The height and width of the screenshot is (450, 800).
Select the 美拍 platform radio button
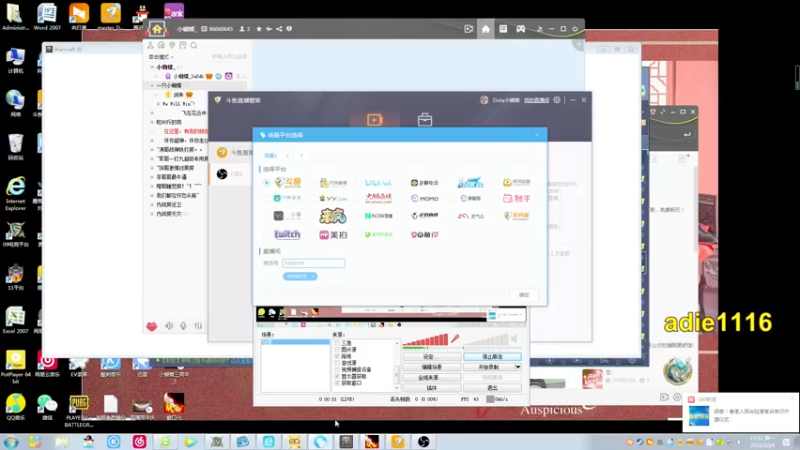pos(313,235)
